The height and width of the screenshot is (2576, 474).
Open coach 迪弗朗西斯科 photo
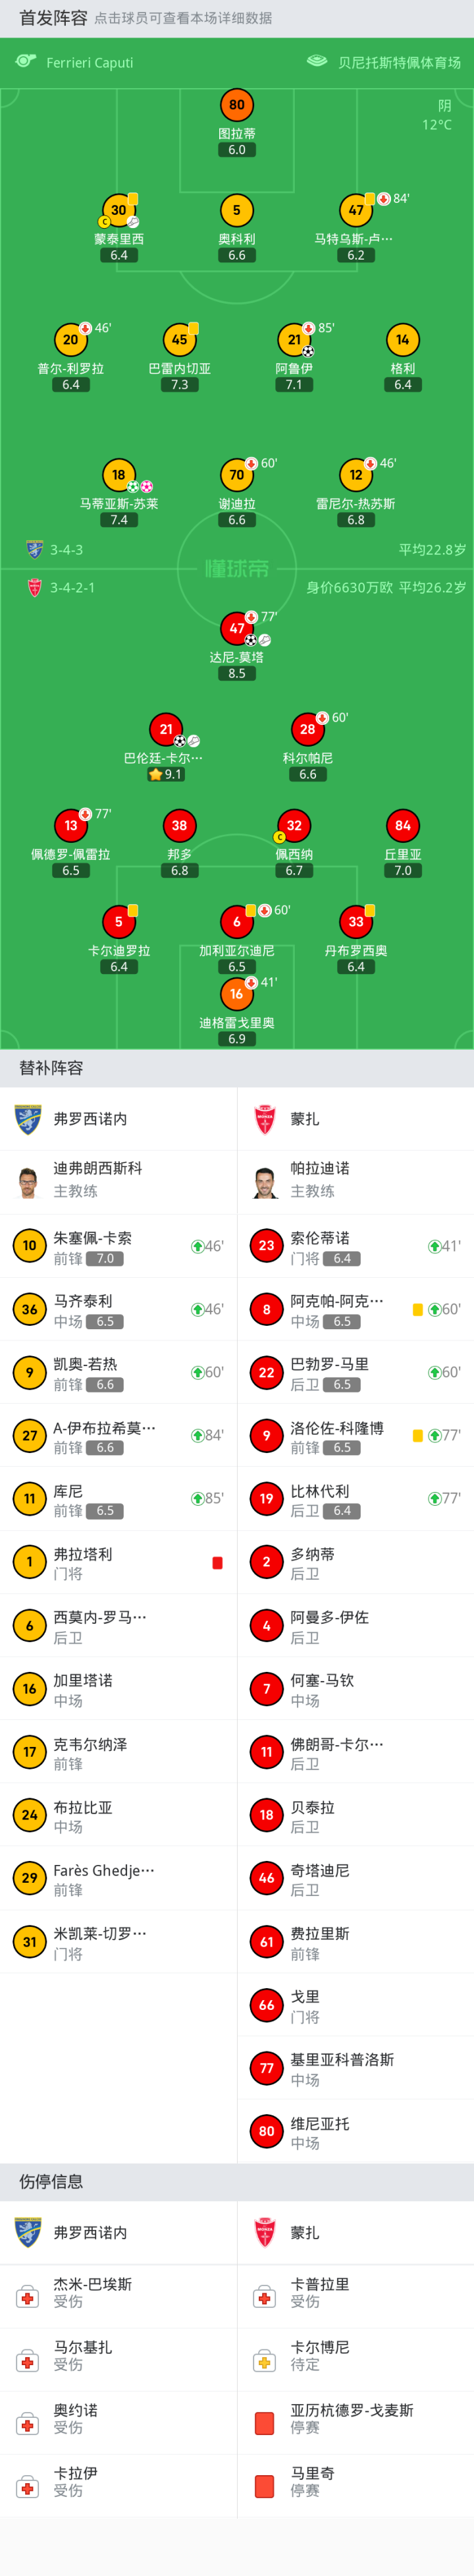[29, 1181]
